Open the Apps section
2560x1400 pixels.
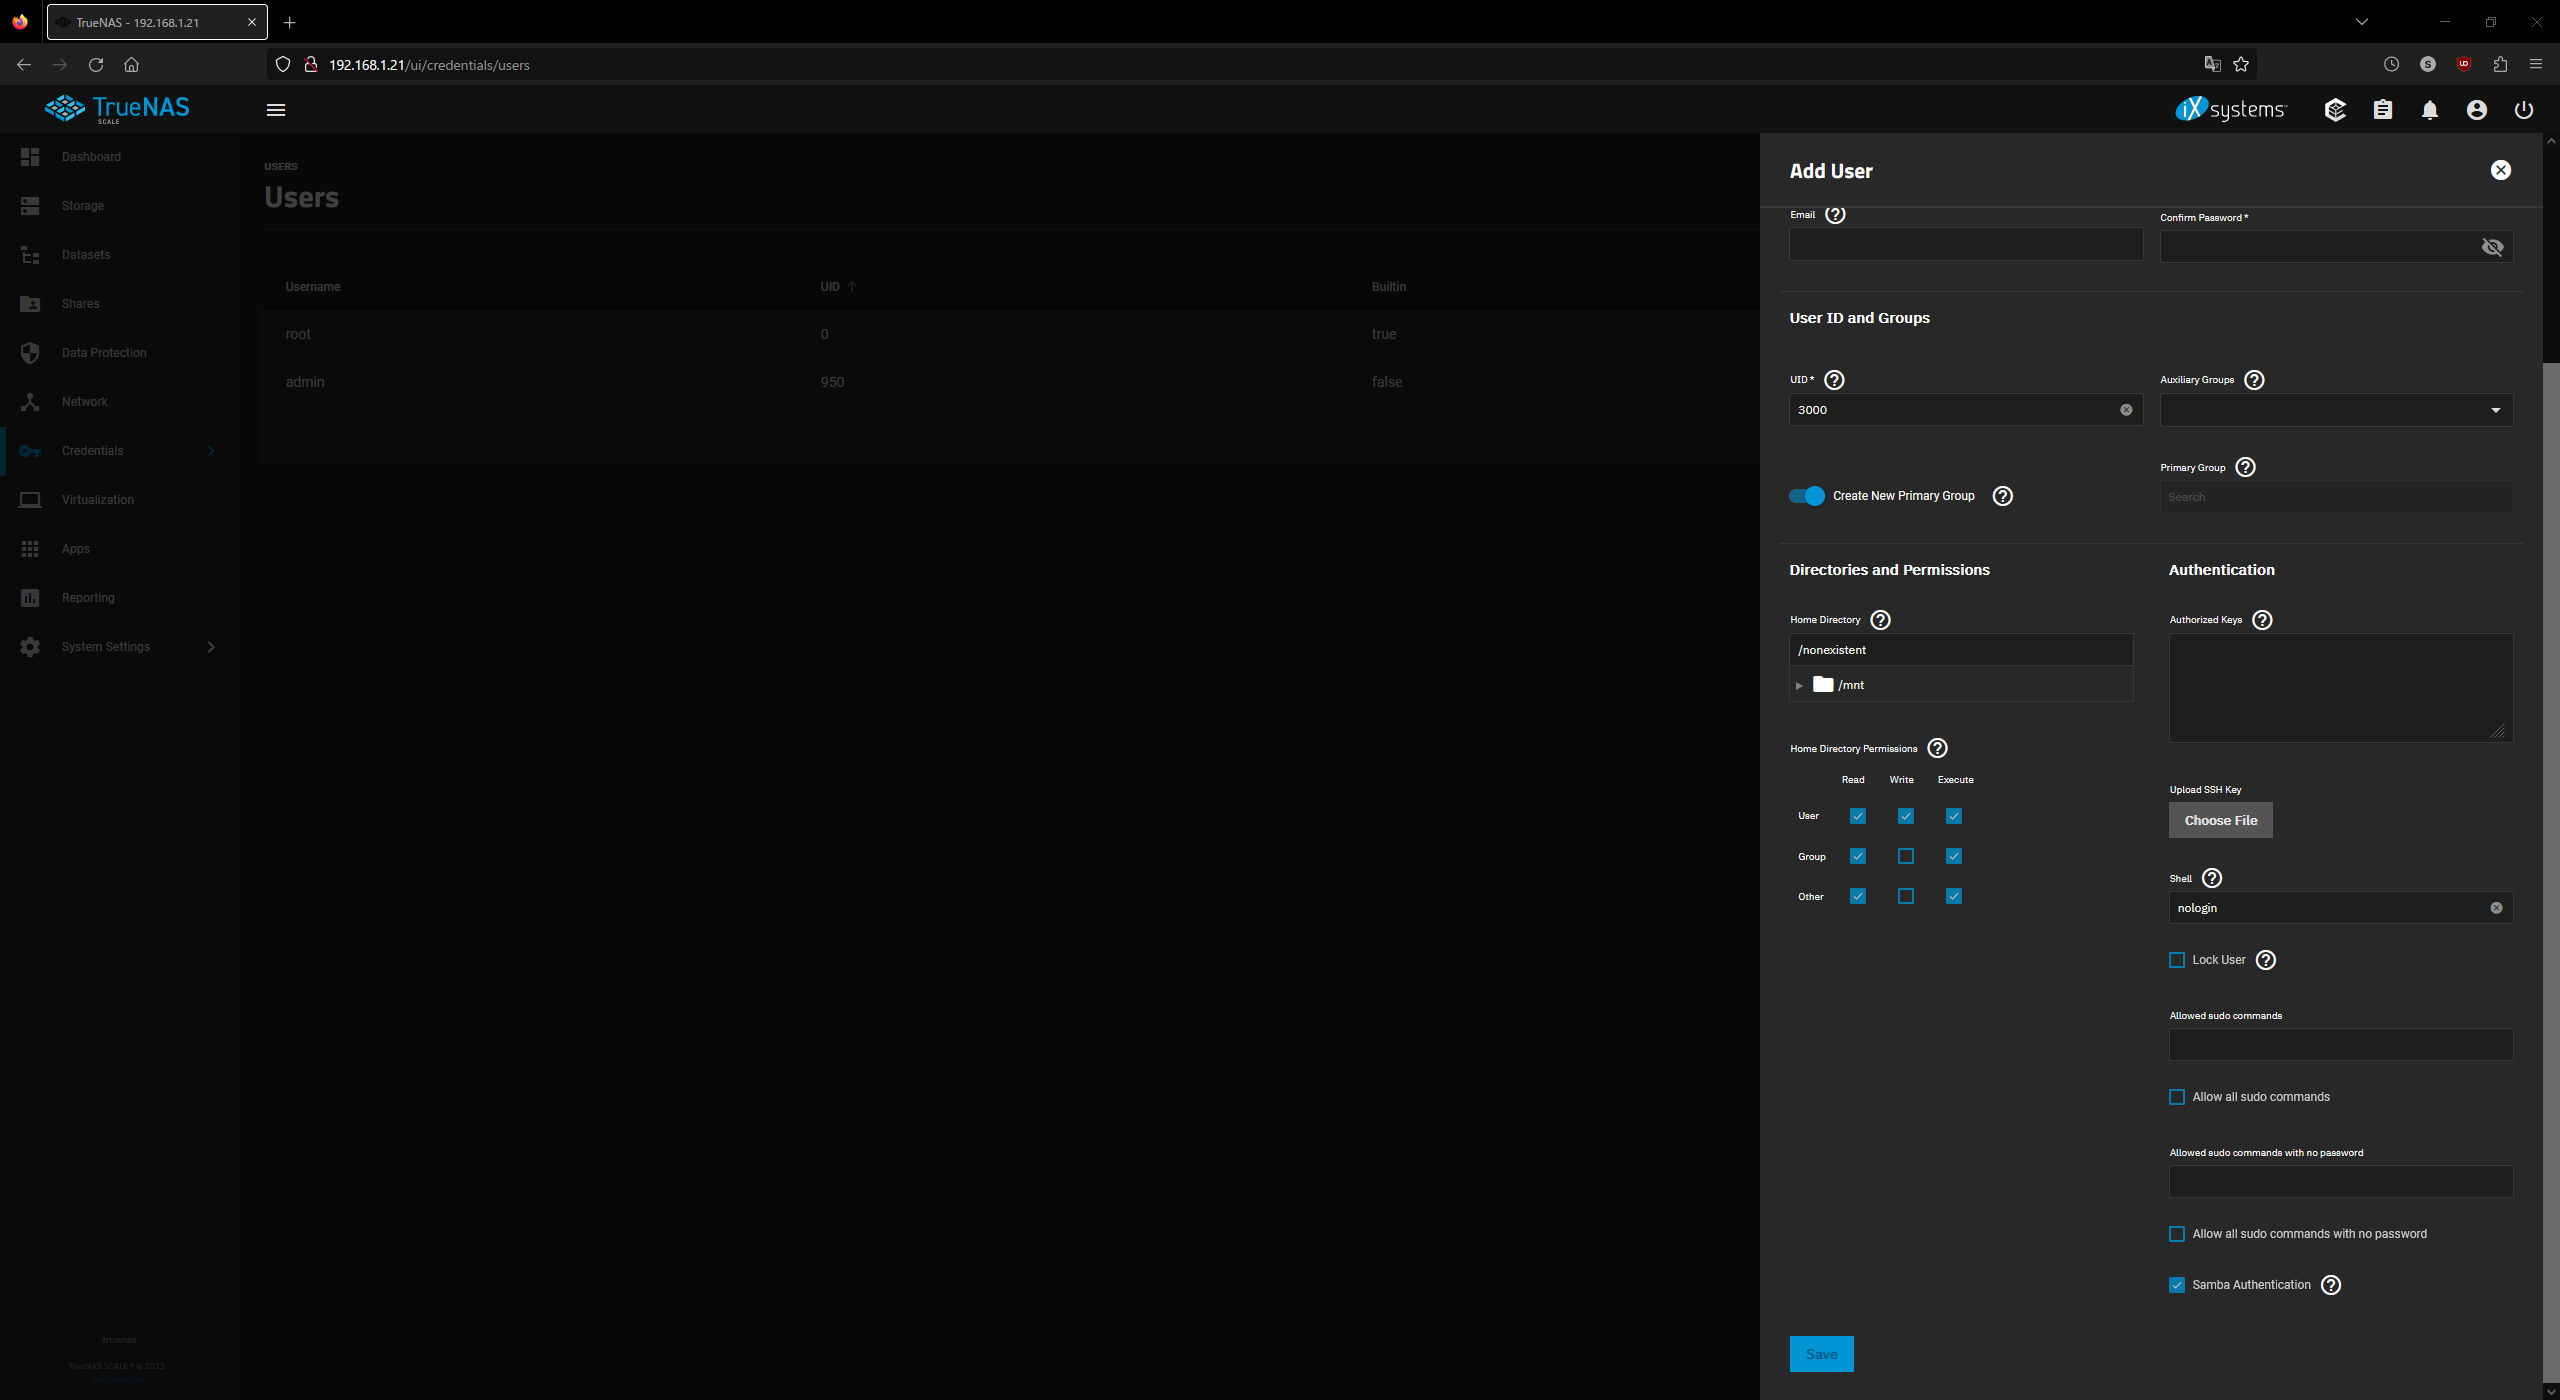click(x=75, y=548)
